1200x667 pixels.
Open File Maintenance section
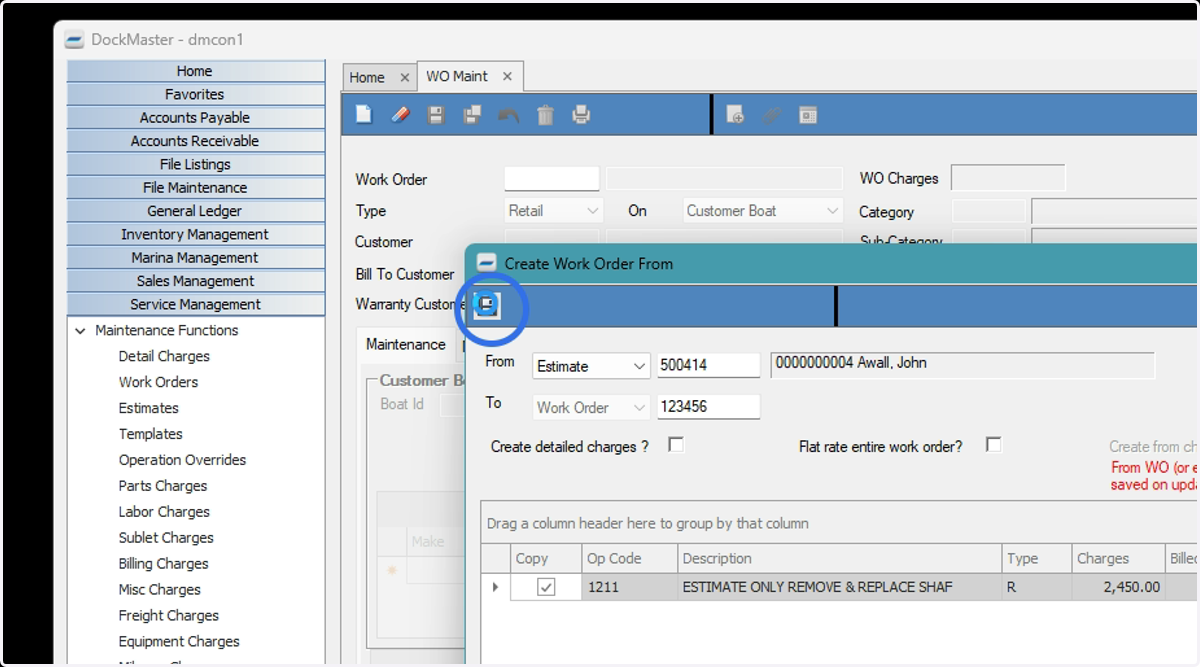pos(195,187)
